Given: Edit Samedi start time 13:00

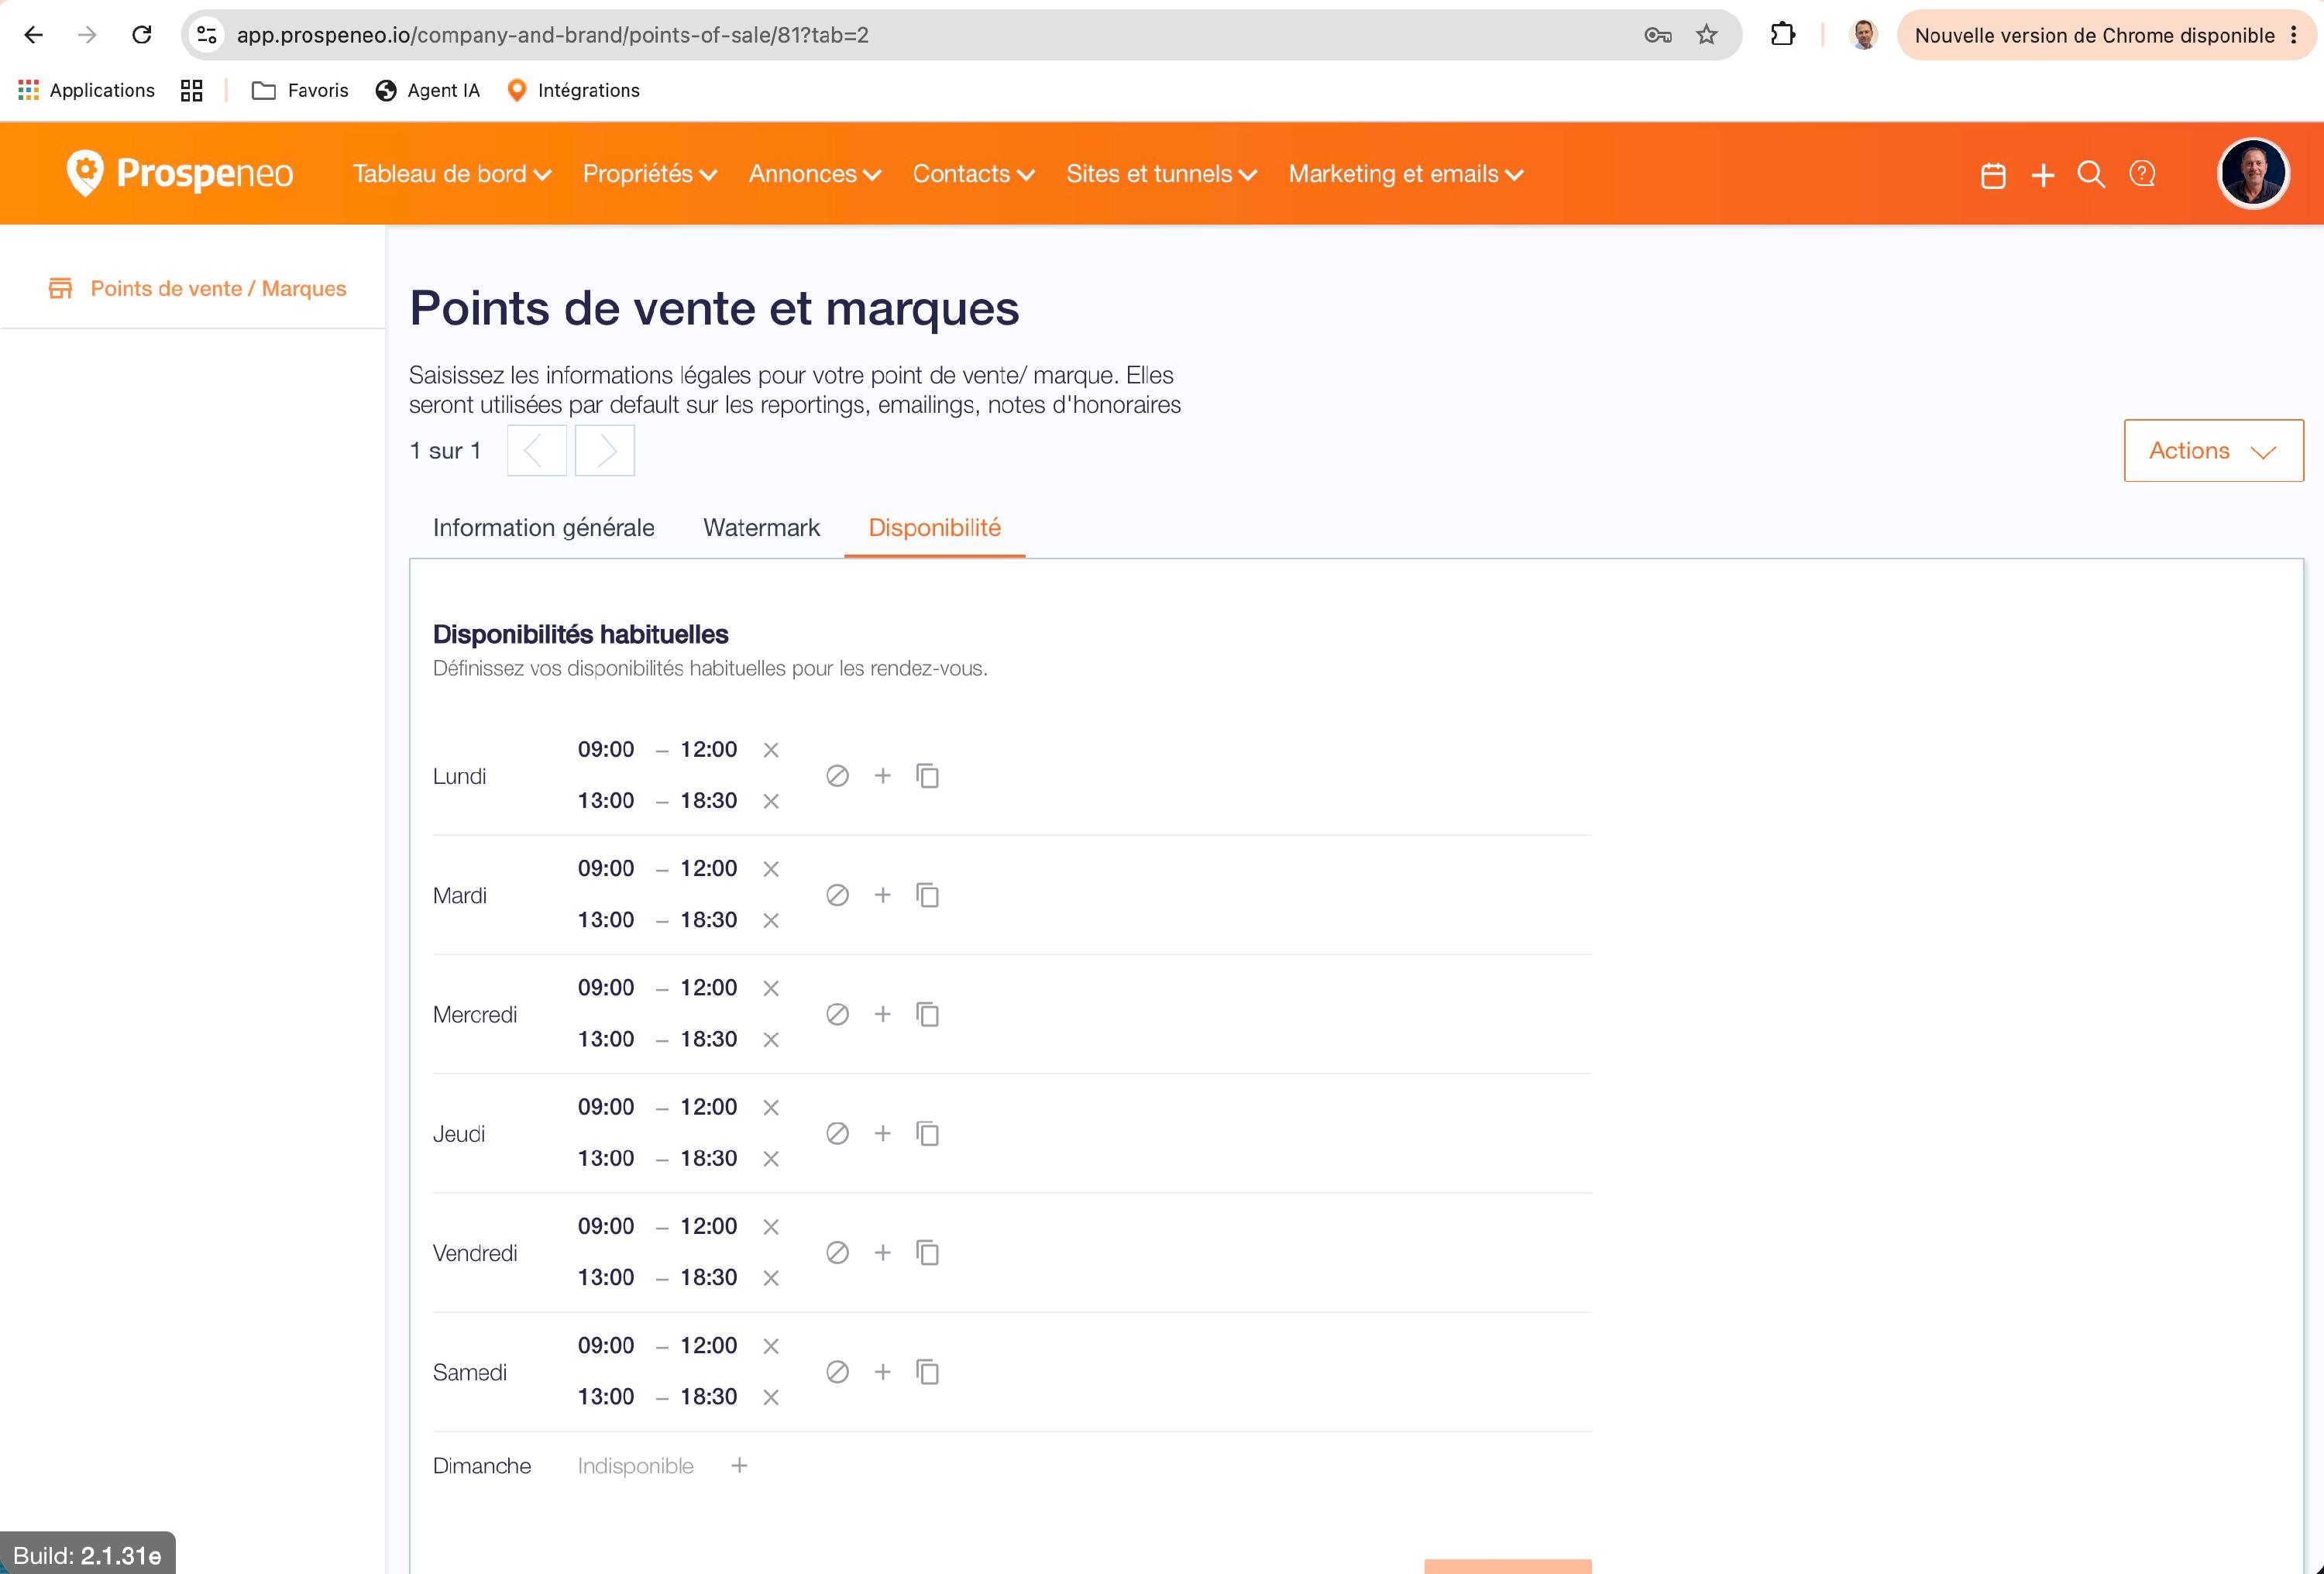Looking at the screenshot, I should [x=606, y=1396].
